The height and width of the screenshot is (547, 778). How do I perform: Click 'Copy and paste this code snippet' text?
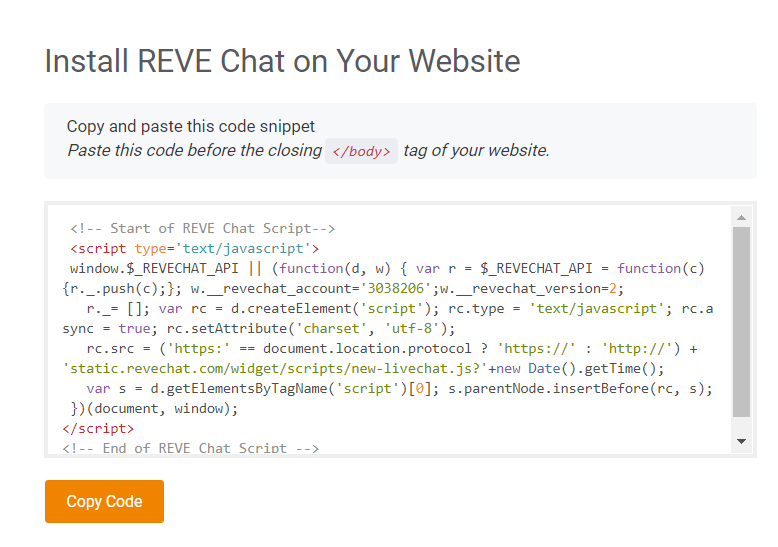pyautogui.click(x=191, y=126)
